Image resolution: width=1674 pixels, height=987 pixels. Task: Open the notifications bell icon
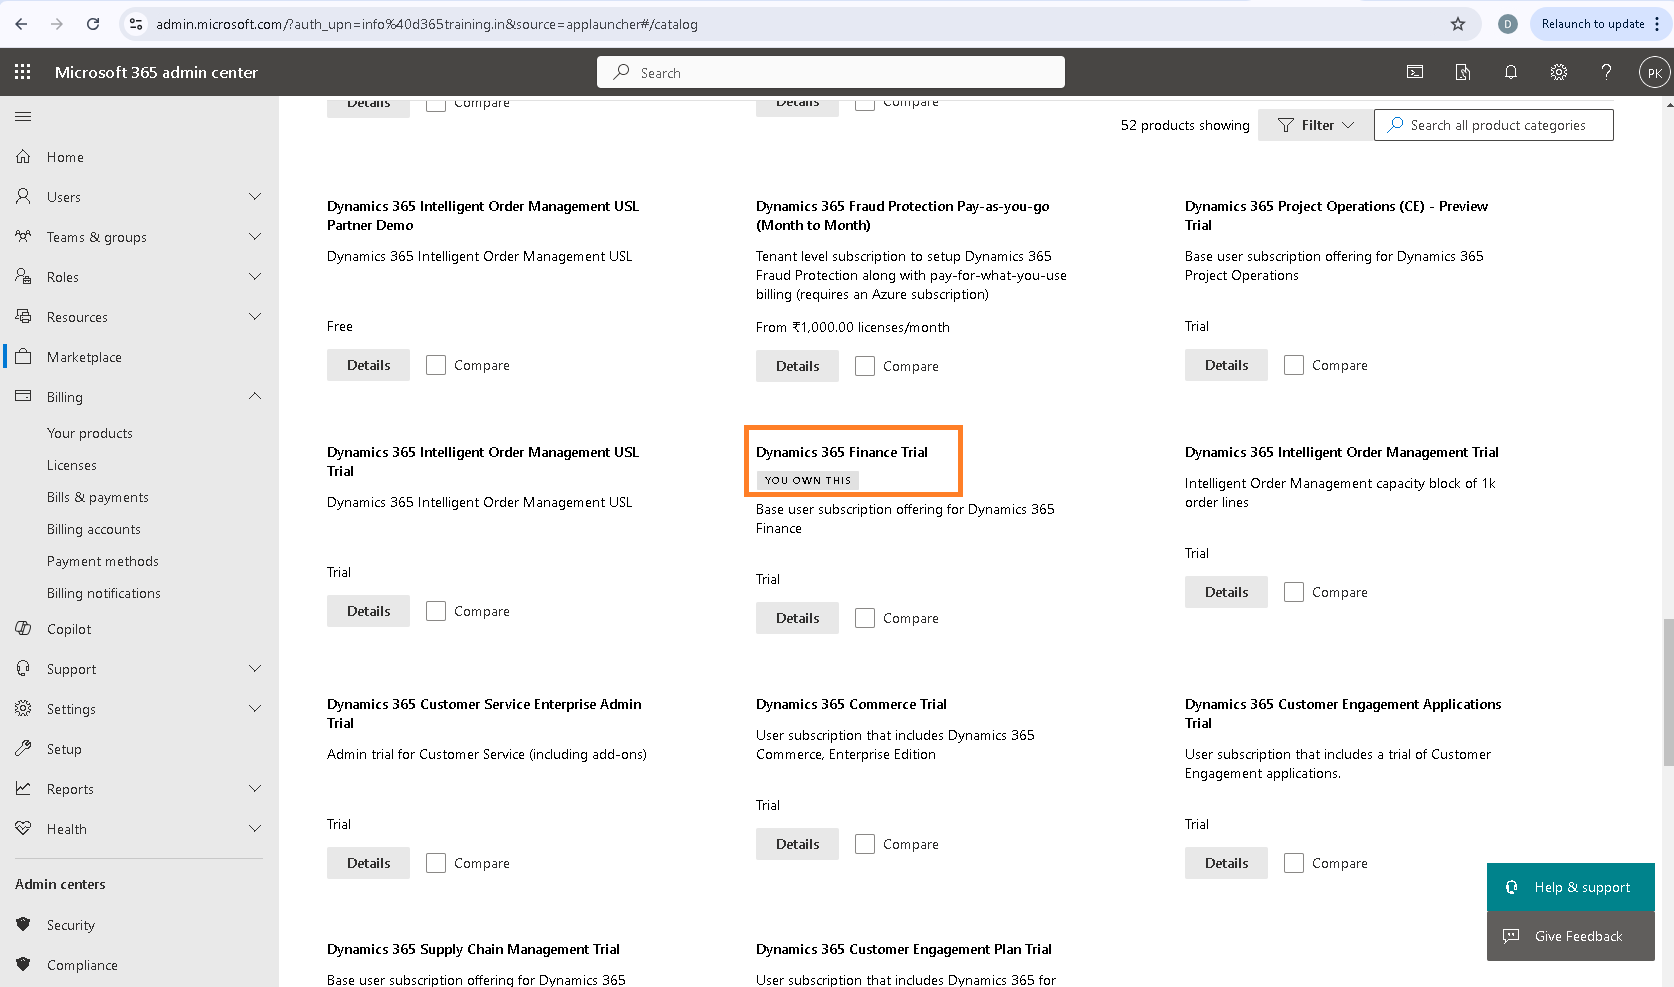(x=1511, y=72)
